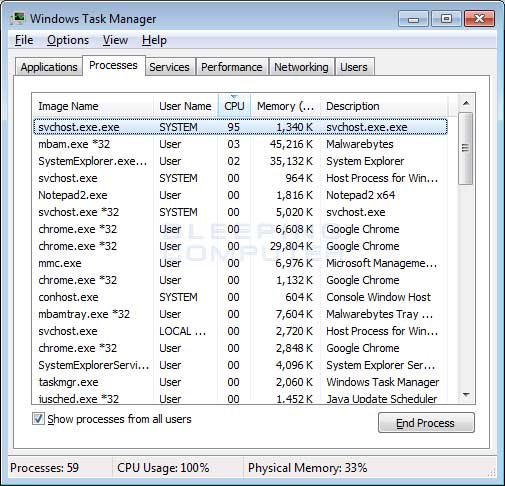Open the Options menu
Image resolution: width=505 pixels, height=486 pixels.
(x=68, y=40)
